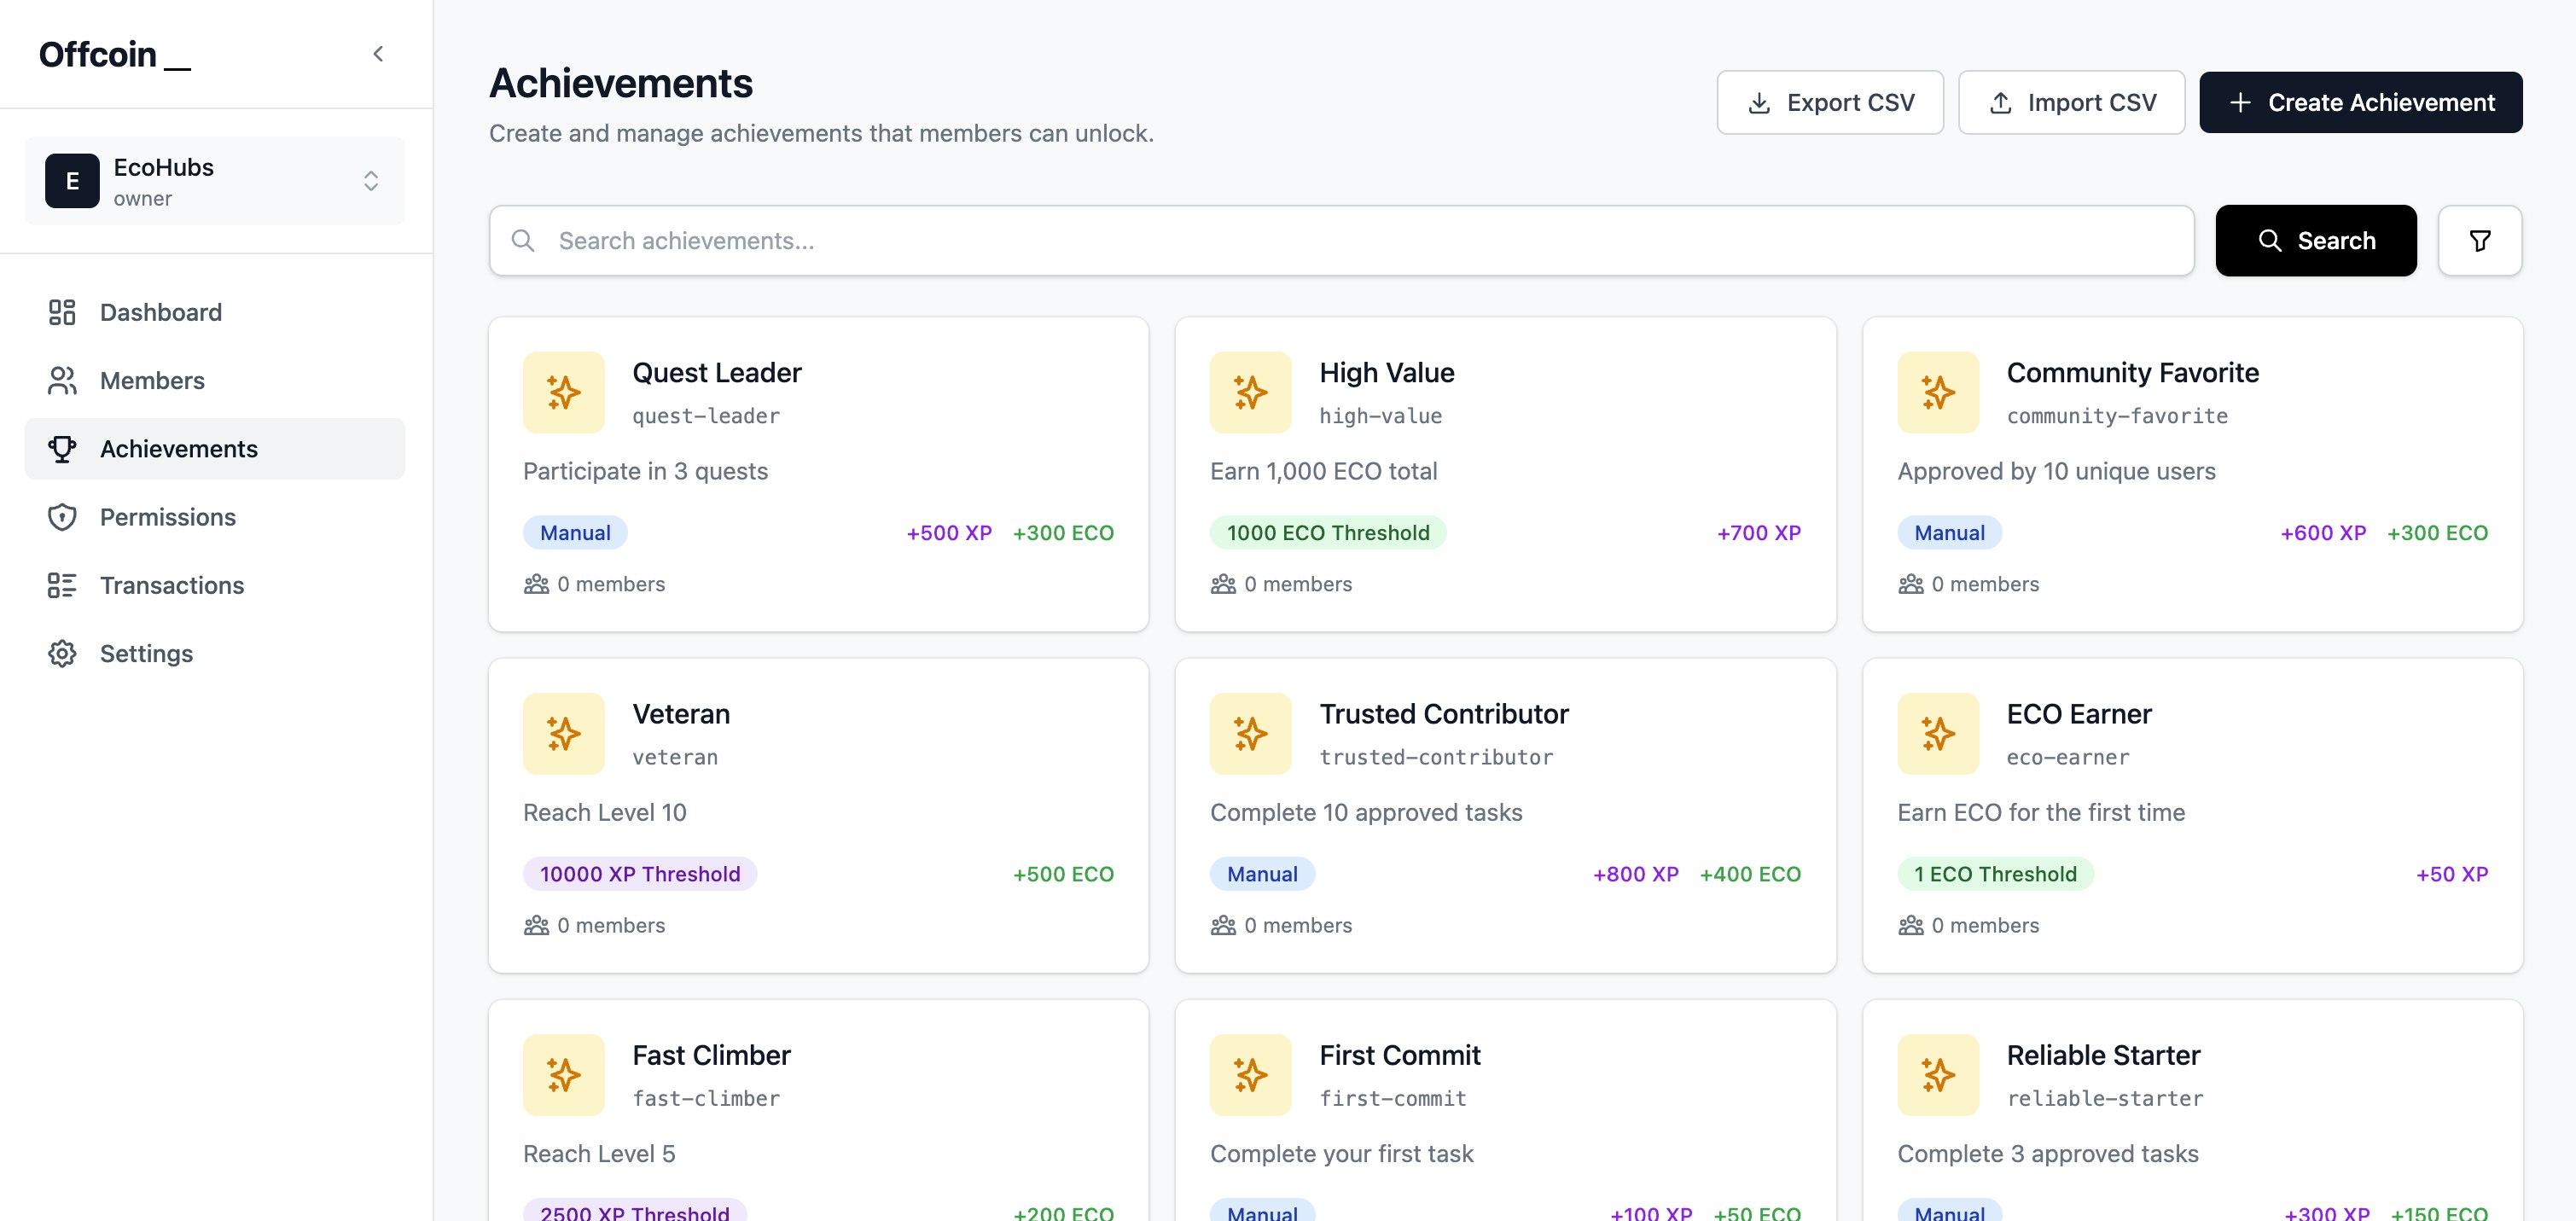
Task: Collapse the sidebar with the chevron arrow
Action: [x=378, y=54]
